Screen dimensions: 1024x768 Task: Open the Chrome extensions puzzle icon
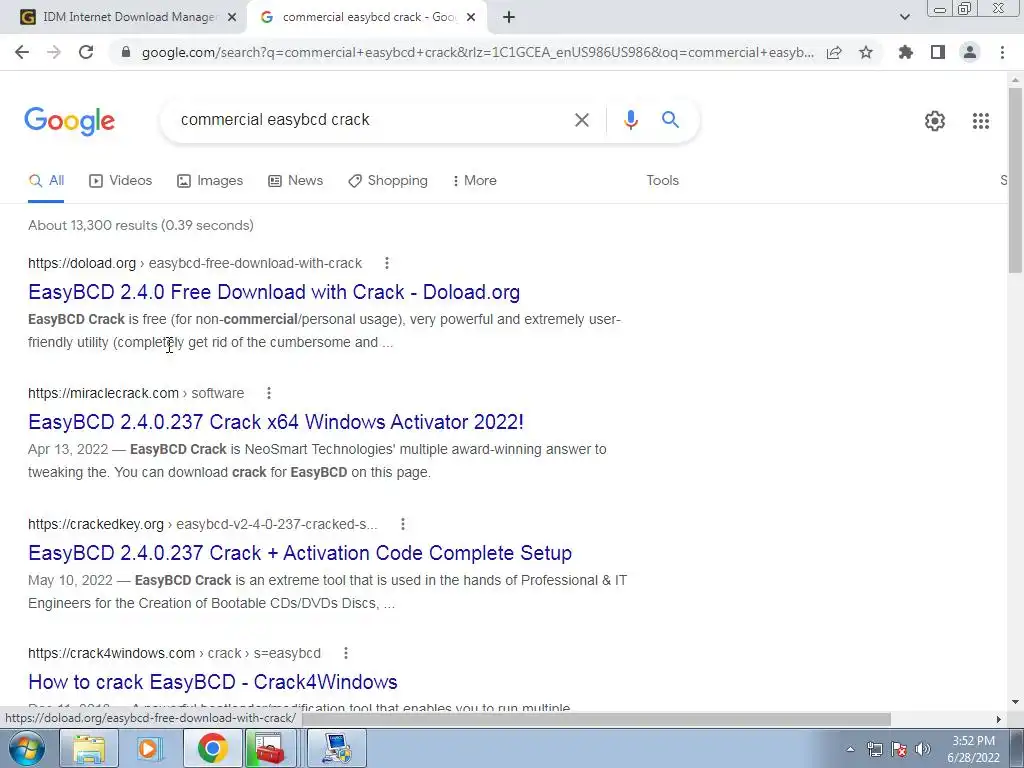click(x=905, y=52)
